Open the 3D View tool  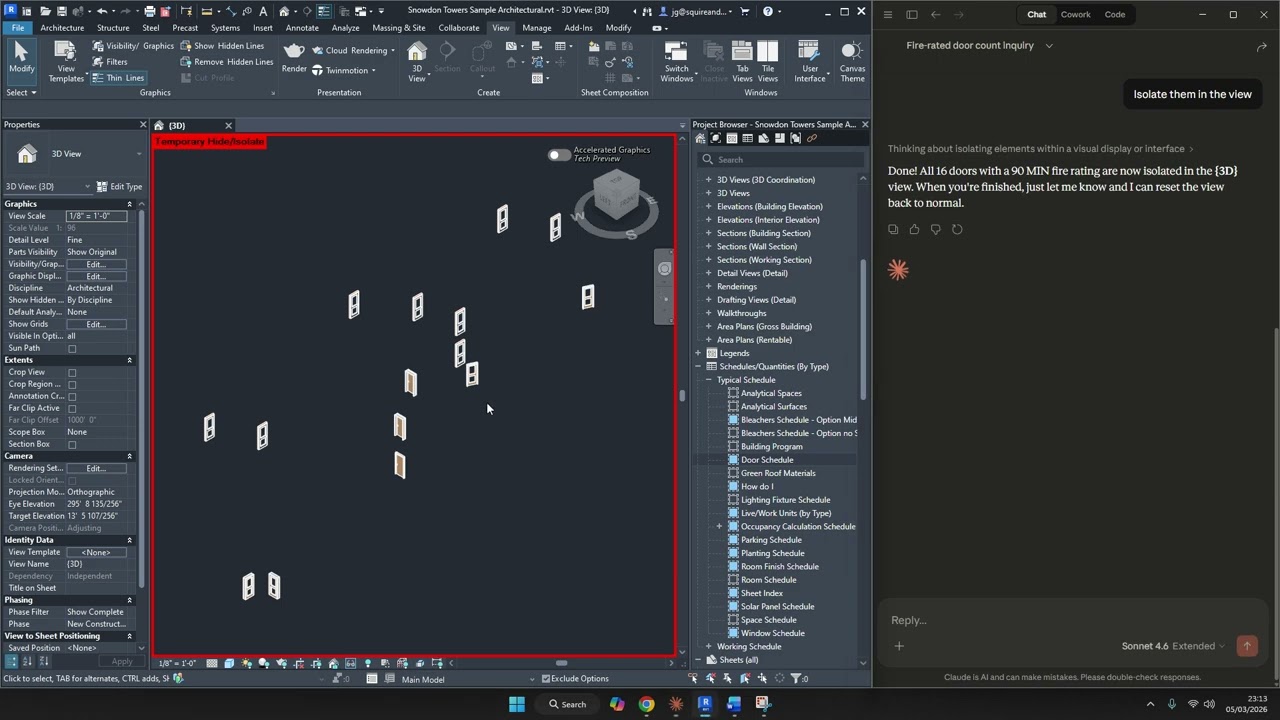click(x=417, y=61)
